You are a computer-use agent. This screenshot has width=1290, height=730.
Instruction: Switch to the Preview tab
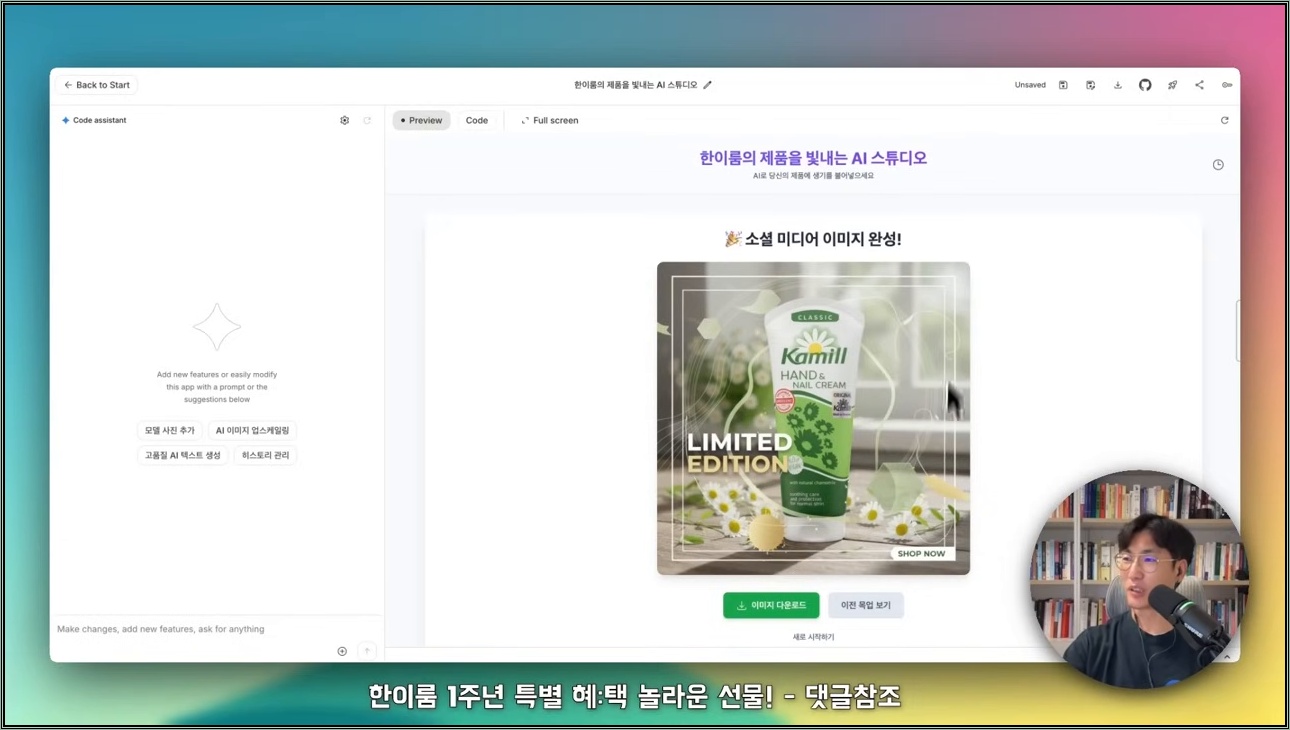point(421,120)
